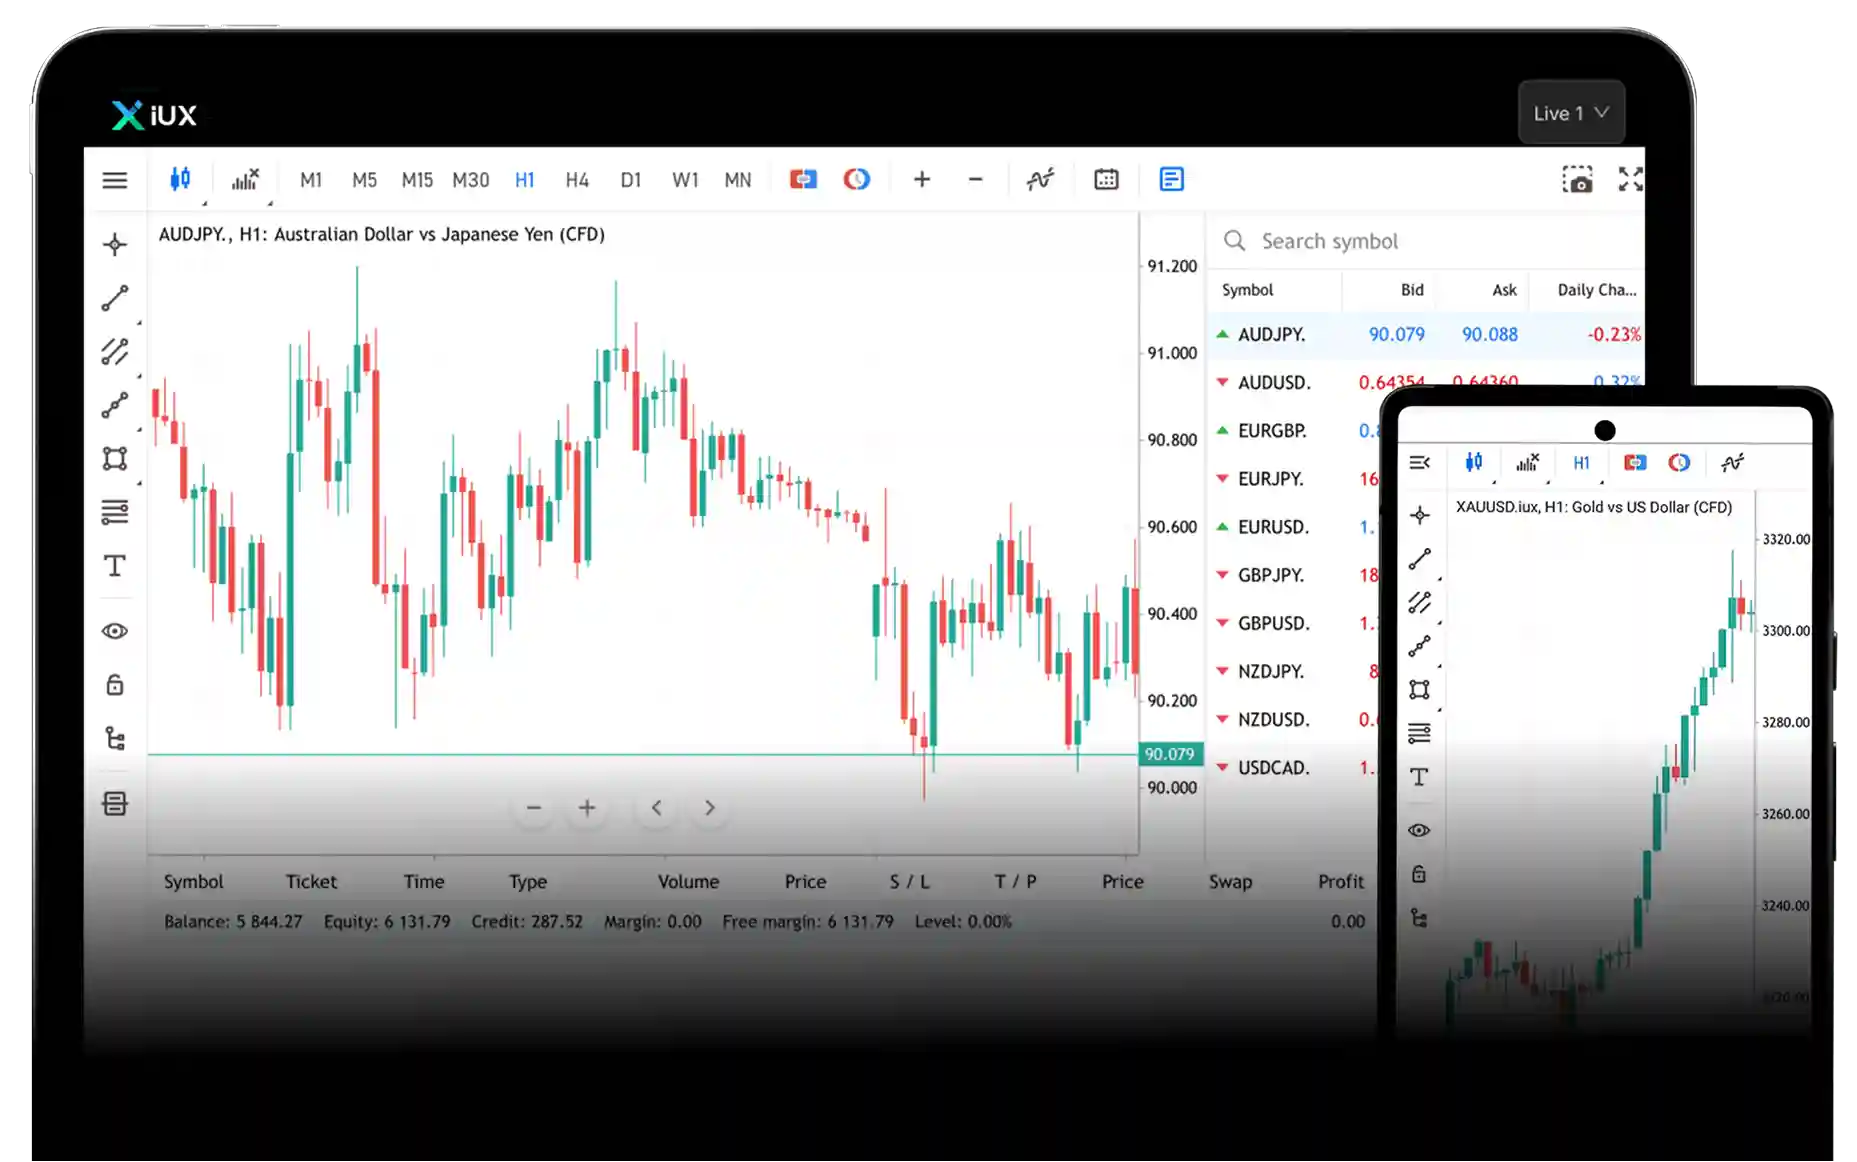Open line-chart objects icon in tablet toolbar
This screenshot has width=1857, height=1162.
coord(1040,179)
